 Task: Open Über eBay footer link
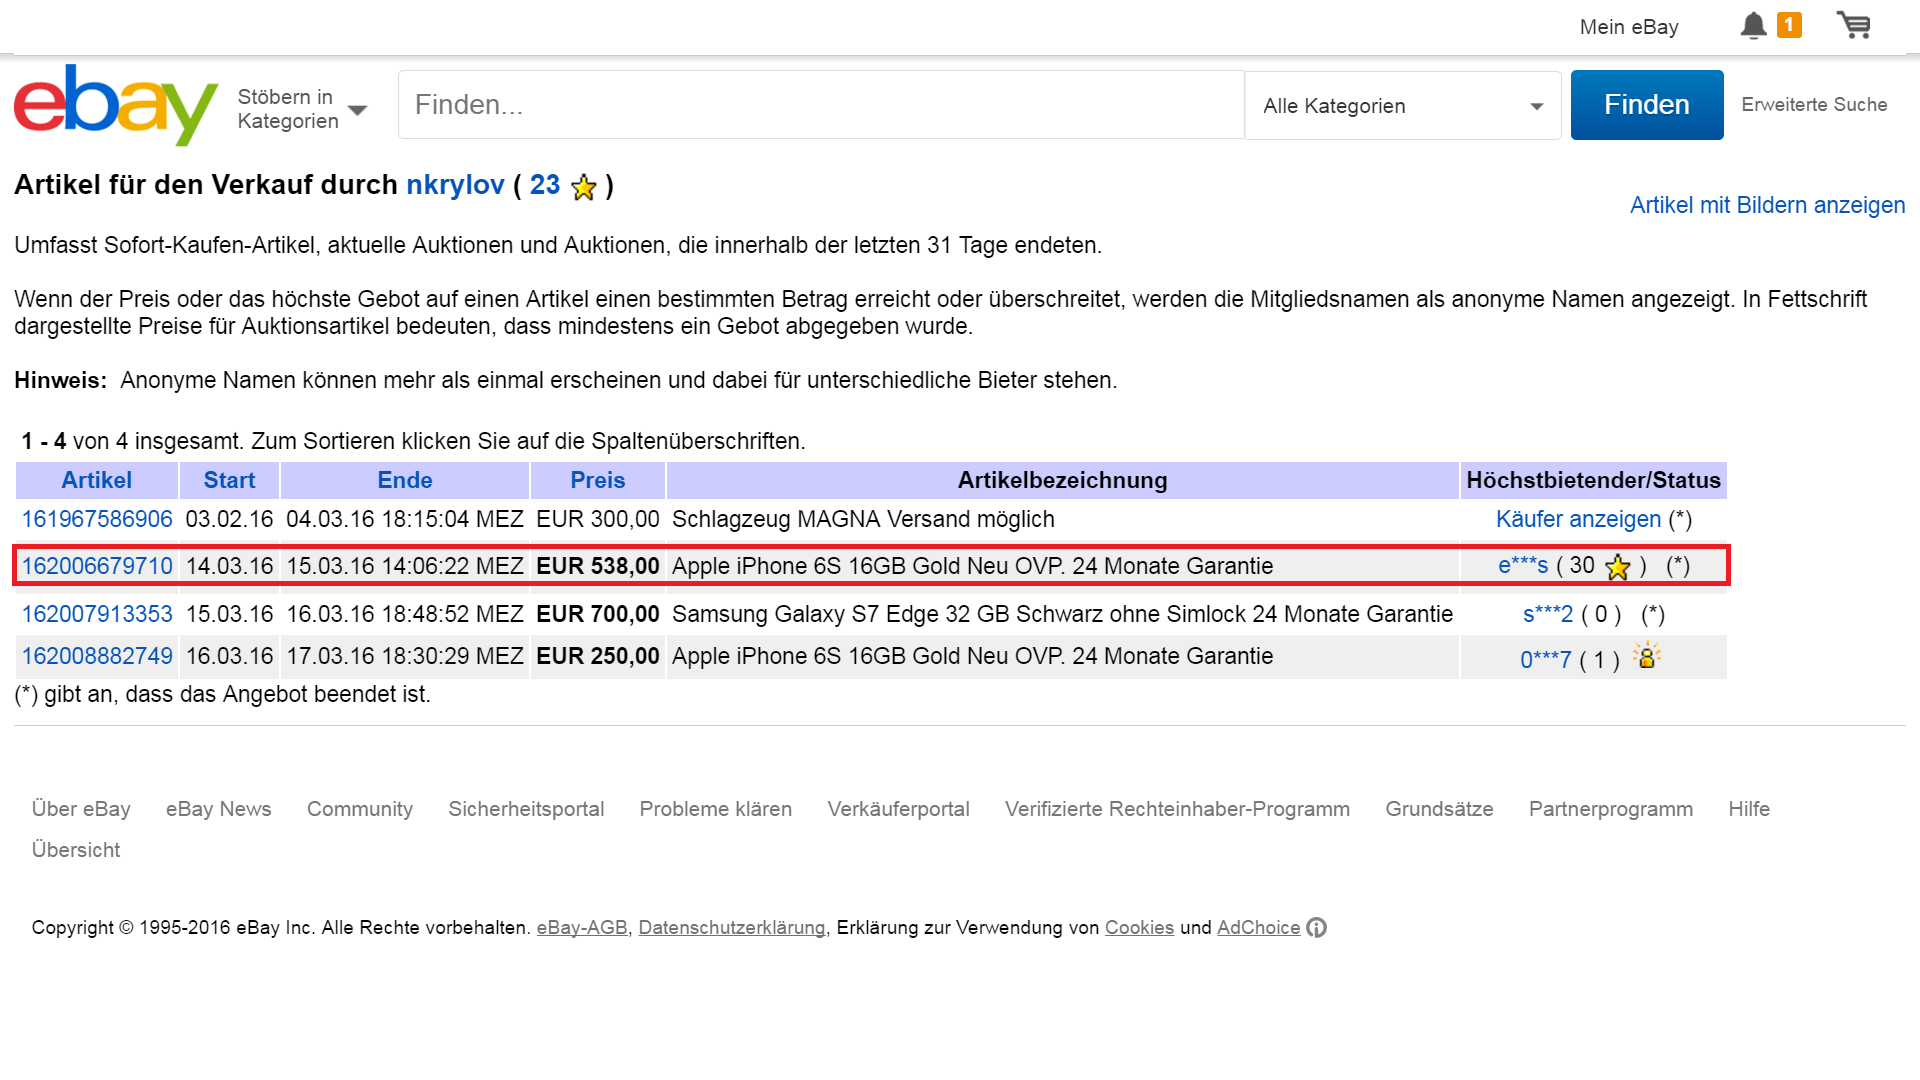coord(81,809)
